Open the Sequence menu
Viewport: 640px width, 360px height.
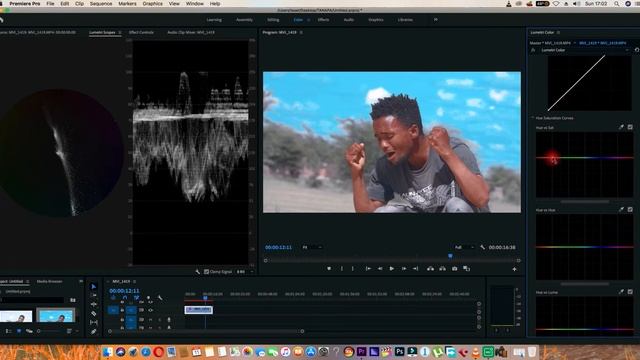[x=101, y=4]
